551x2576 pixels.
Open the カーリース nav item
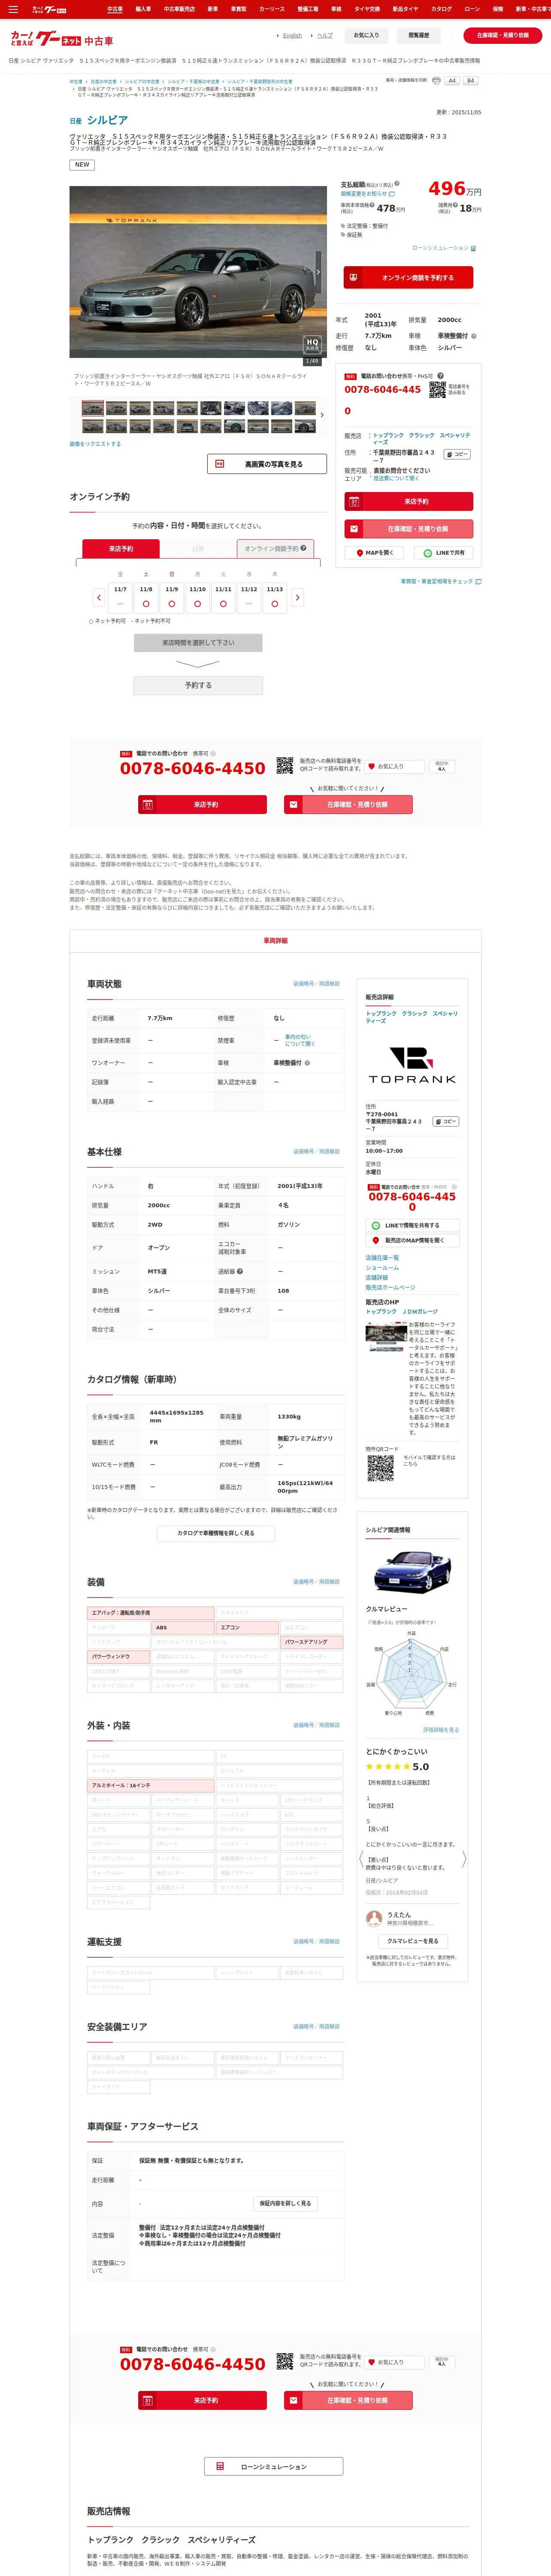pos(272,9)
